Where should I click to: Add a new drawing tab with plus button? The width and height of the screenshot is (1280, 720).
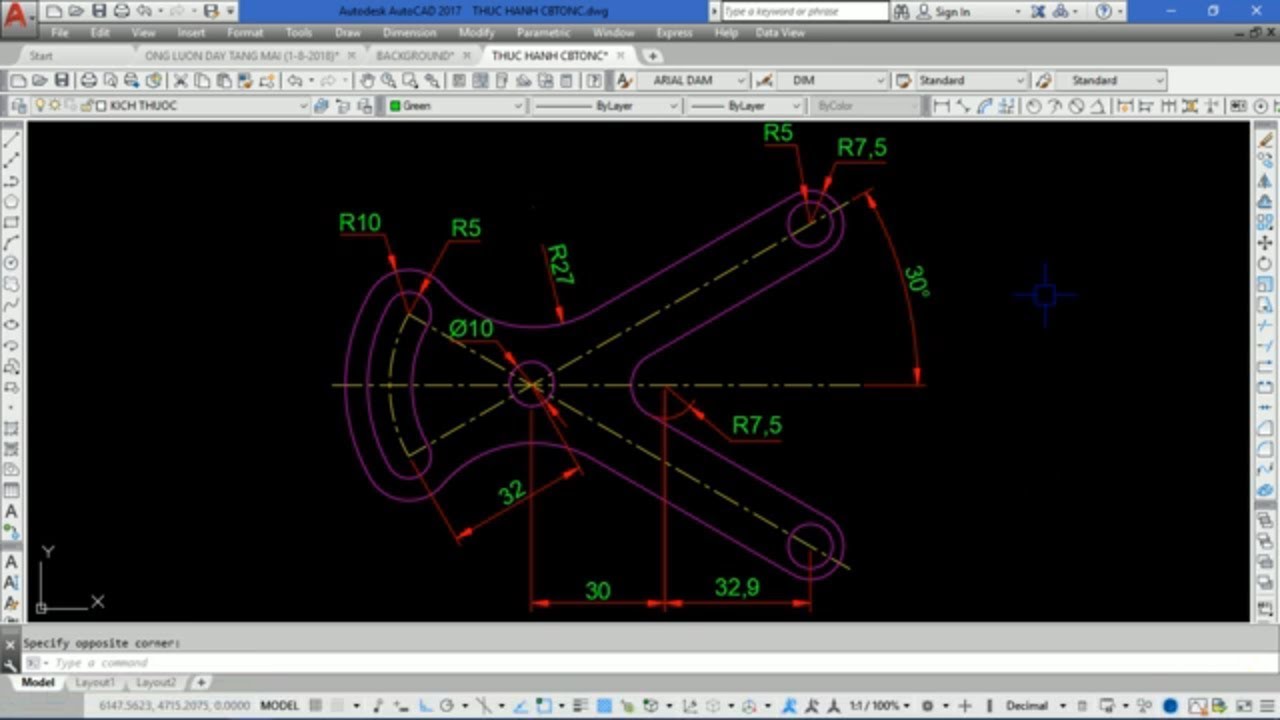(x=652, y=55)
